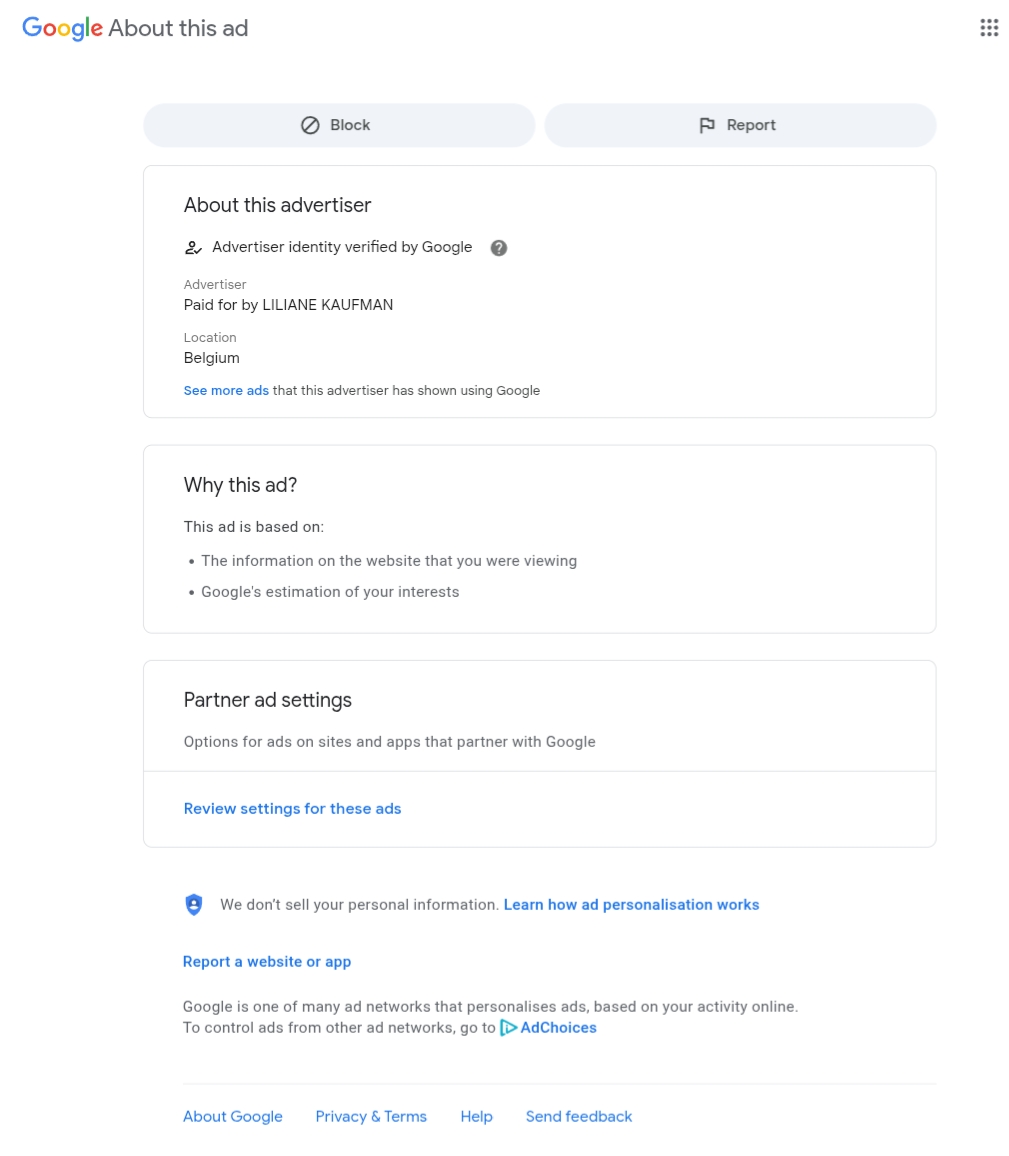
Task: Click the Report flag icon
Action: coord(707,125)
